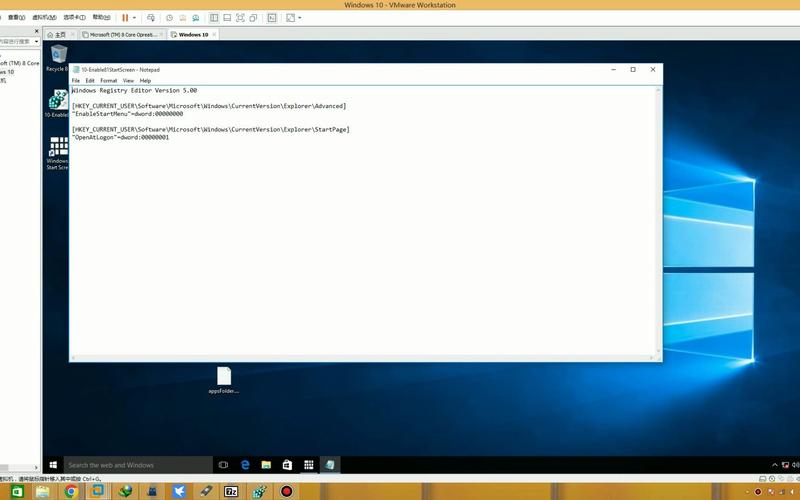Open the power options dropdown next to pause

click(134, 17)
